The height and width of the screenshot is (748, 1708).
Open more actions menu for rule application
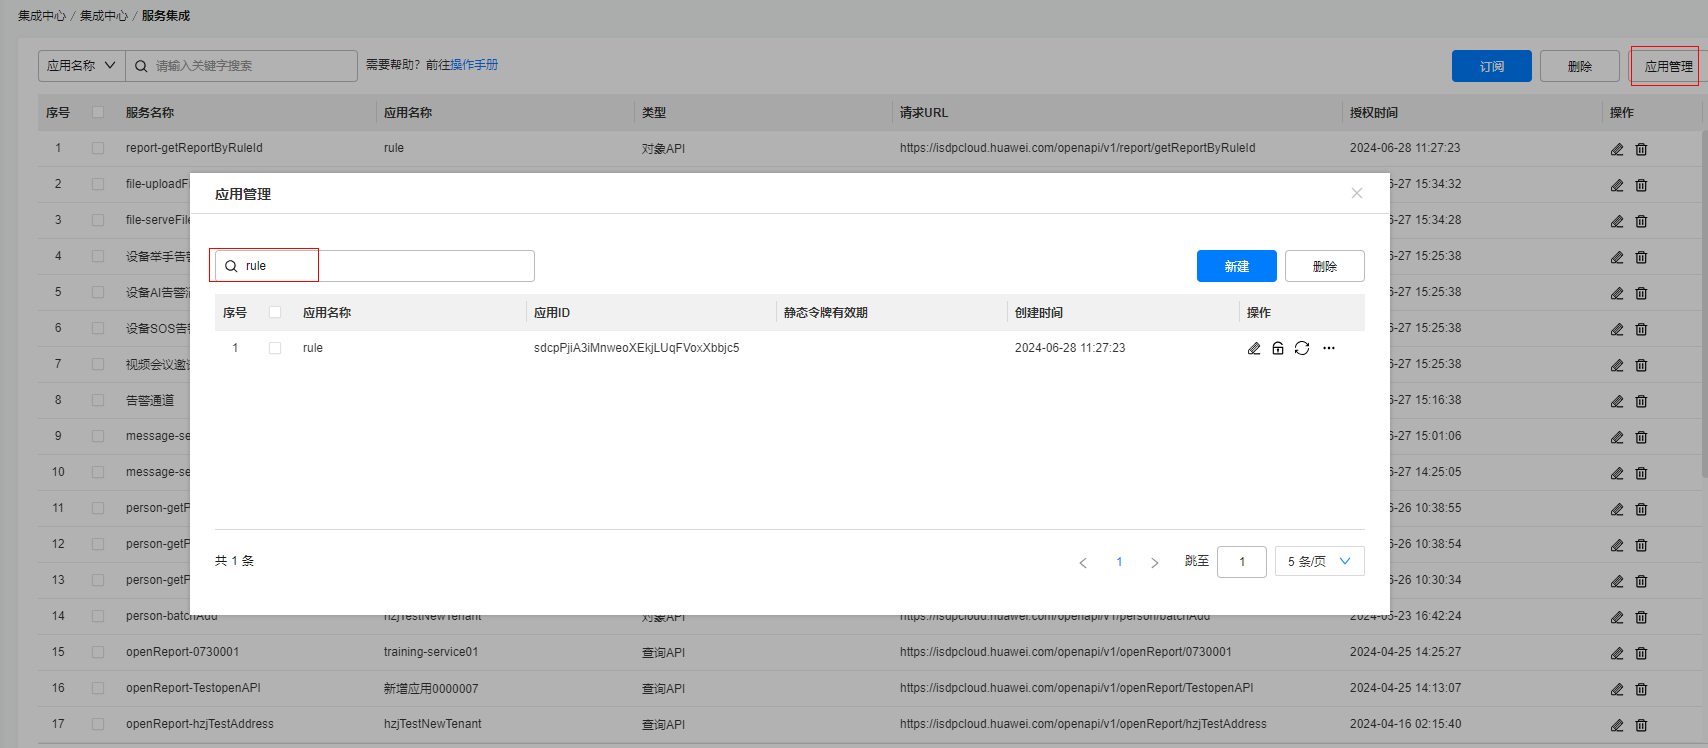point(1329,348)
